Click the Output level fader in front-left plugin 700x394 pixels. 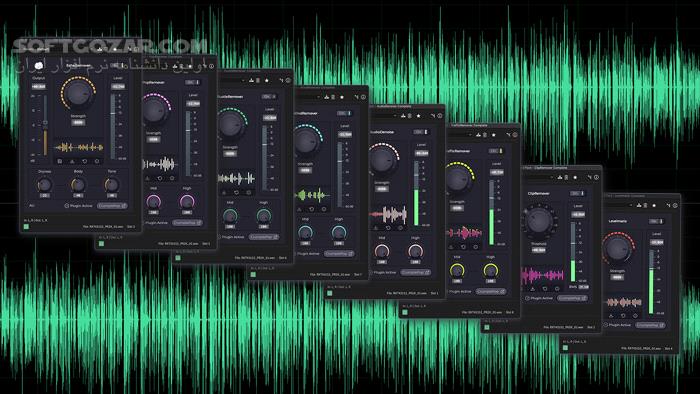[x=45, y=125]
